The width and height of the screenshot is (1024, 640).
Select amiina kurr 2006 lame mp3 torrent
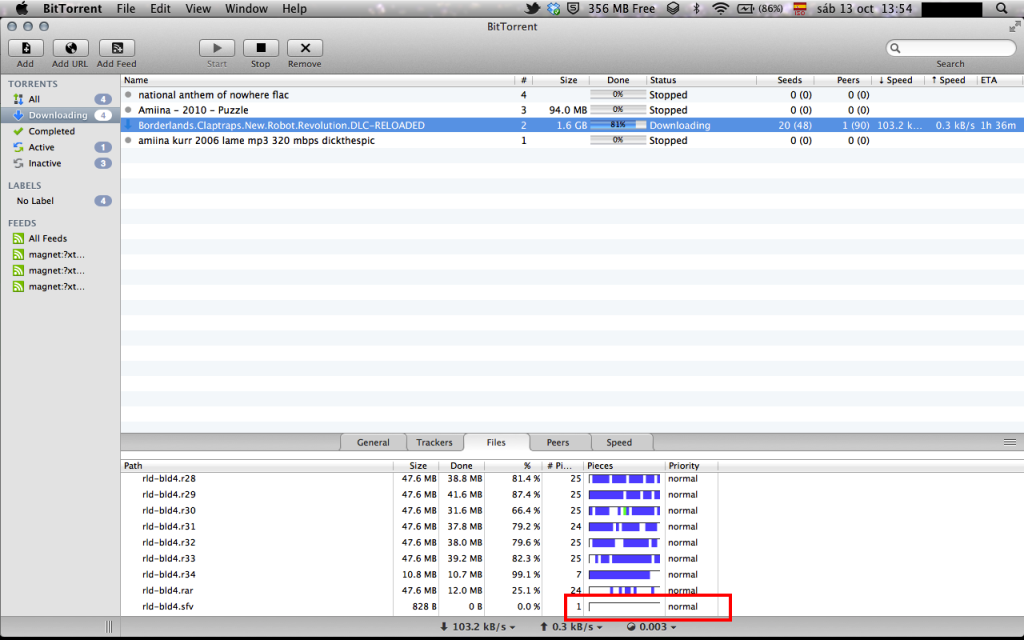coord(572,140)
